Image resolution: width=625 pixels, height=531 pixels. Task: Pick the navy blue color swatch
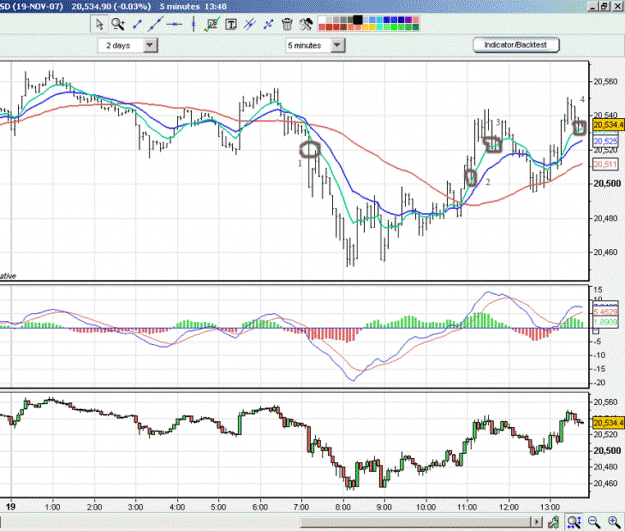[x=401, y=20]
